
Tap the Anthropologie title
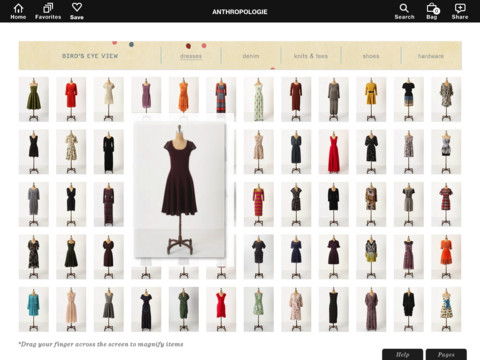point(240,12)
